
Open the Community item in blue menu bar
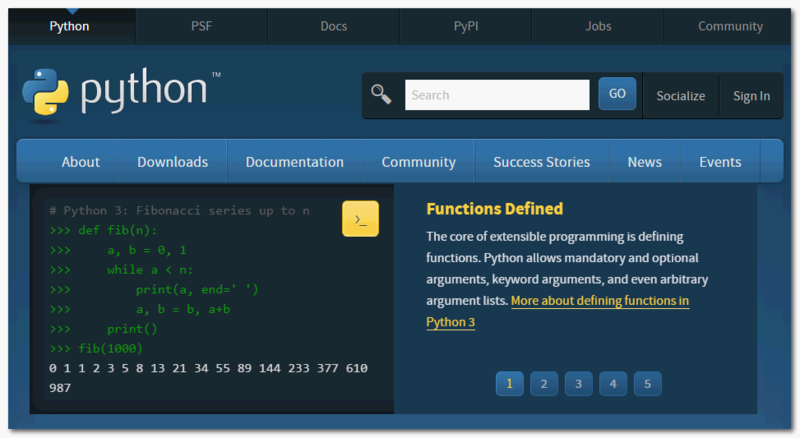(x=418, y=162)
